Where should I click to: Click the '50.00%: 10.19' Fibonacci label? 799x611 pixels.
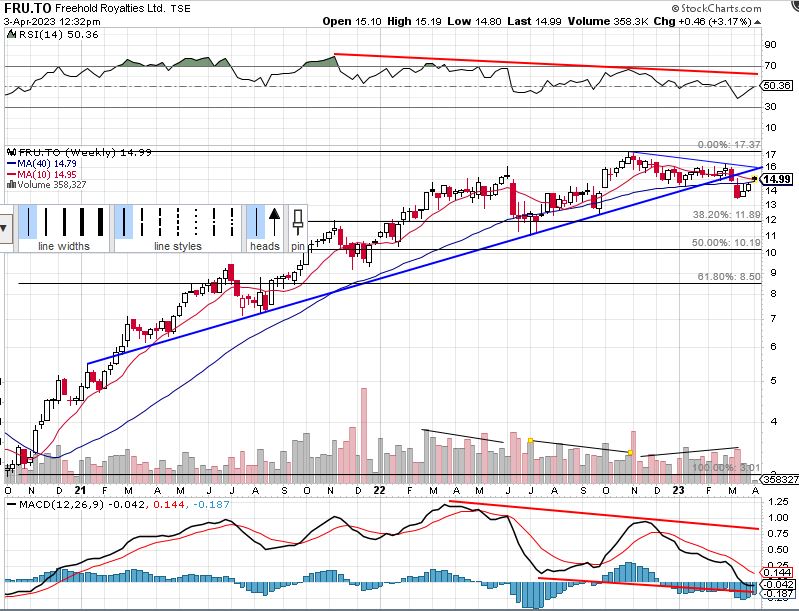coord(726,243)
